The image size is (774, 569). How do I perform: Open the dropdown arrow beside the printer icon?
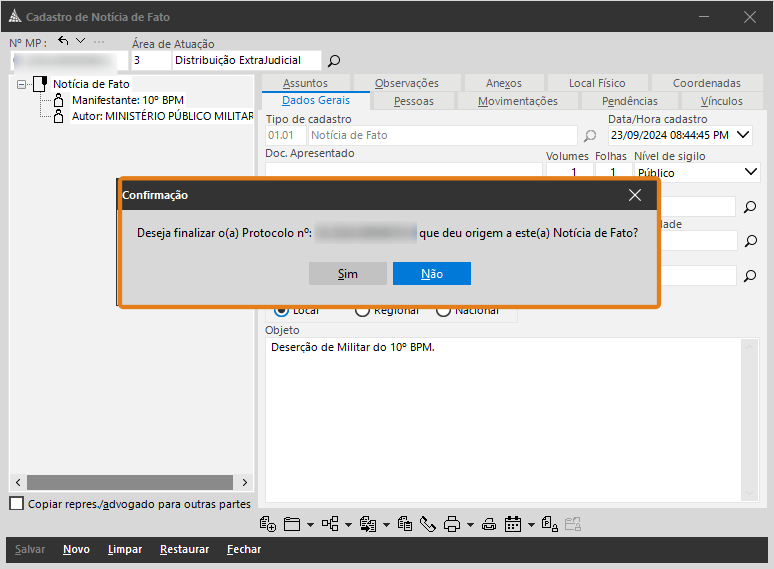tap(470, 525)
